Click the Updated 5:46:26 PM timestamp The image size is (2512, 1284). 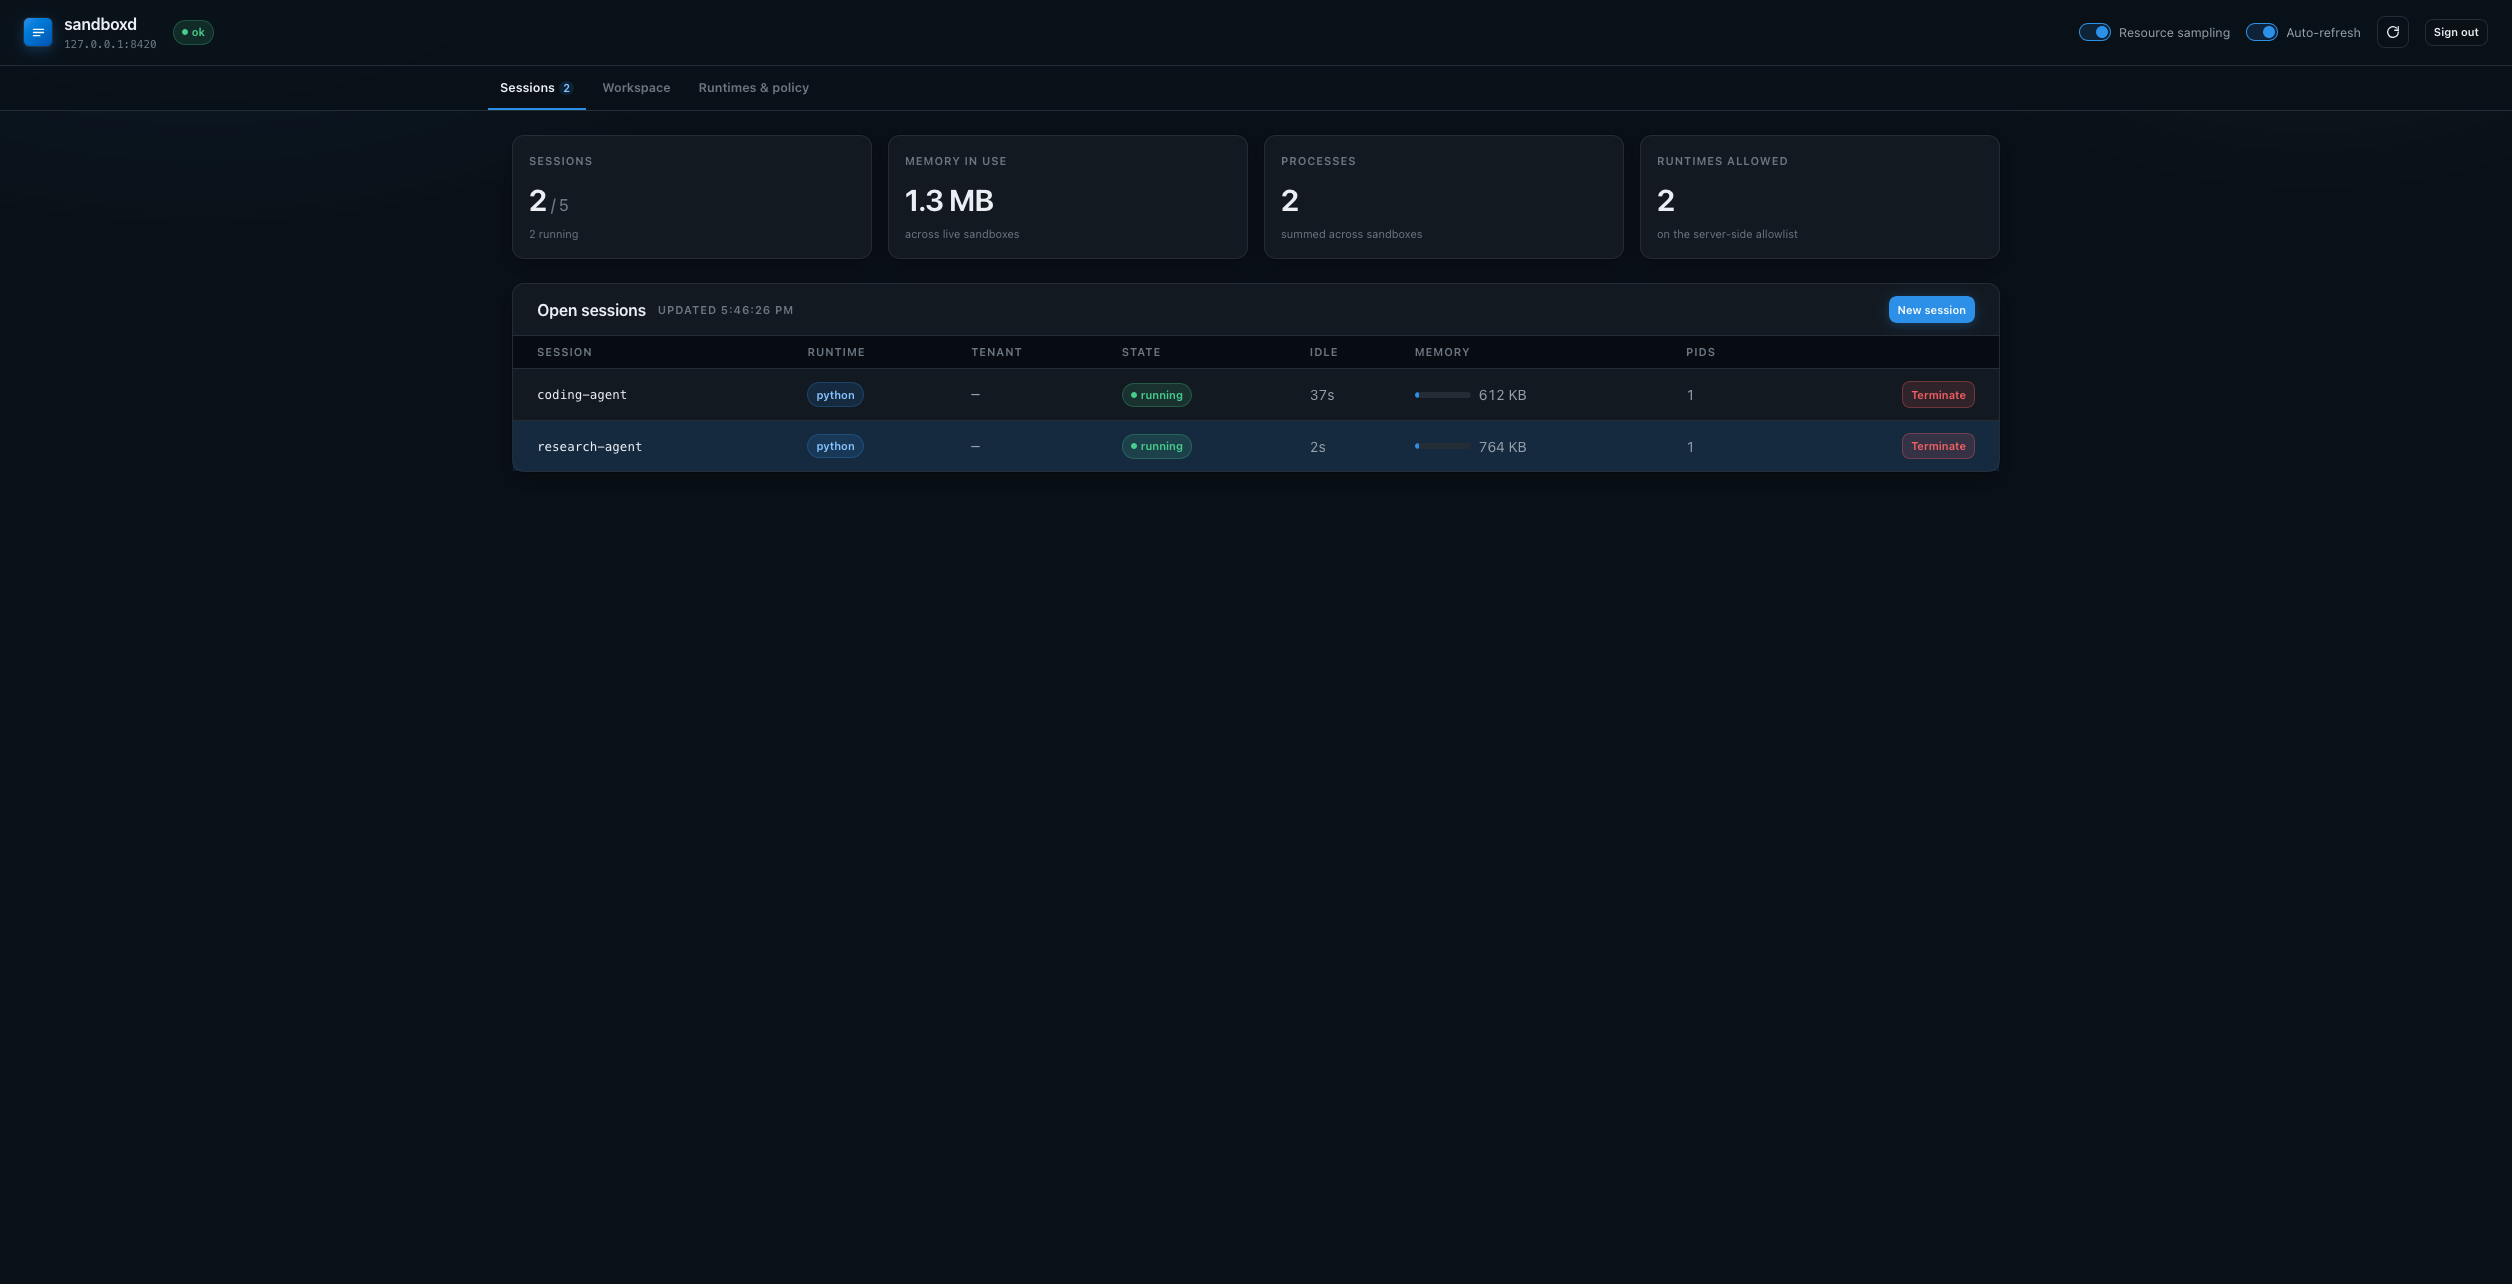[725, 310]
